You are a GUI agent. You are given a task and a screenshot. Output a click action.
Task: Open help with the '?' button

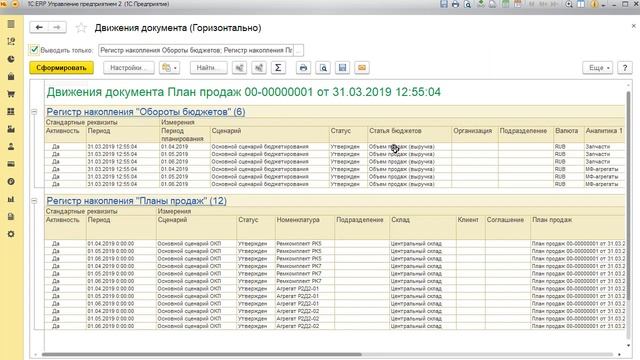coord(625,68)
